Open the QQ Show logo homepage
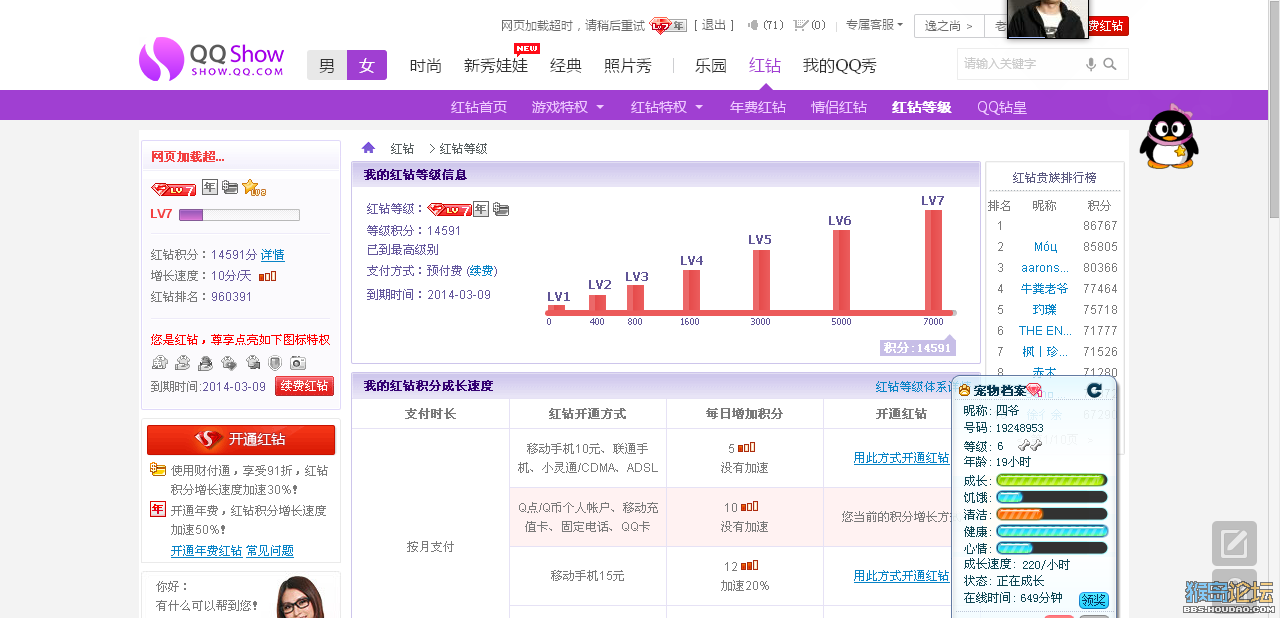The image size is (1280, 618). tap(212, 59)
